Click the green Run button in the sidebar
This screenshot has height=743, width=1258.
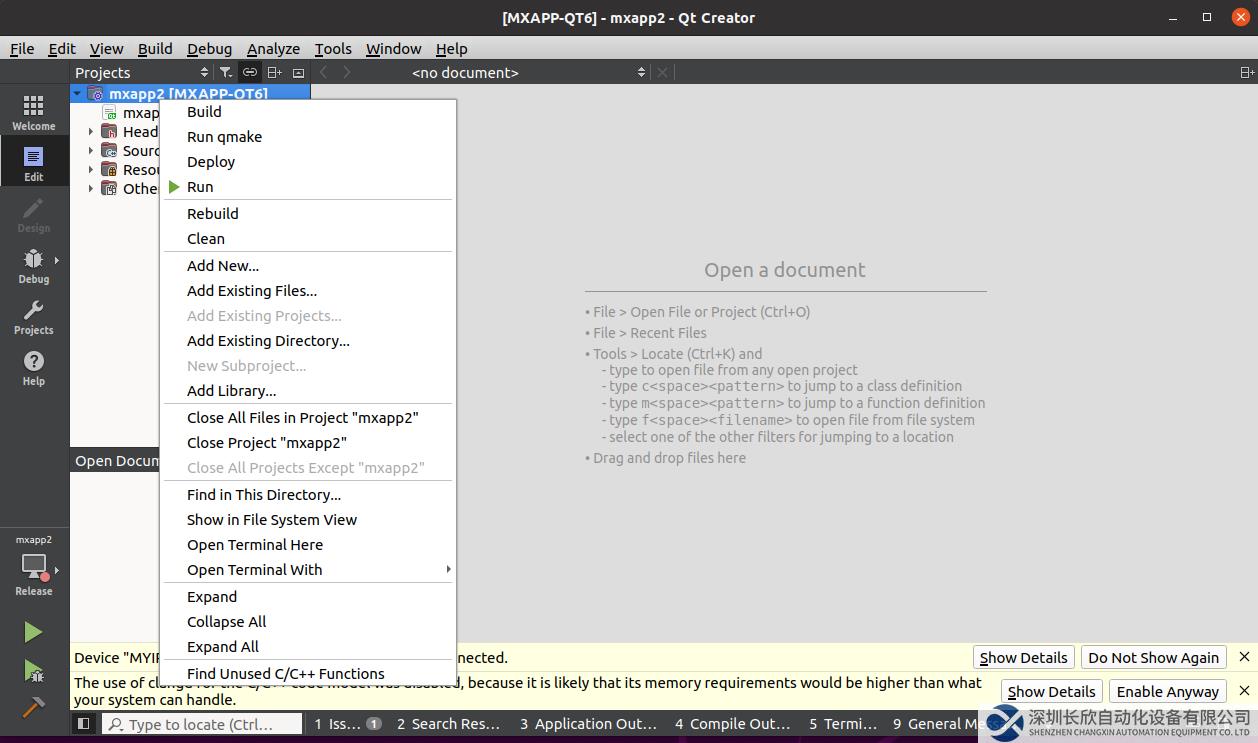tap(34, 632)
